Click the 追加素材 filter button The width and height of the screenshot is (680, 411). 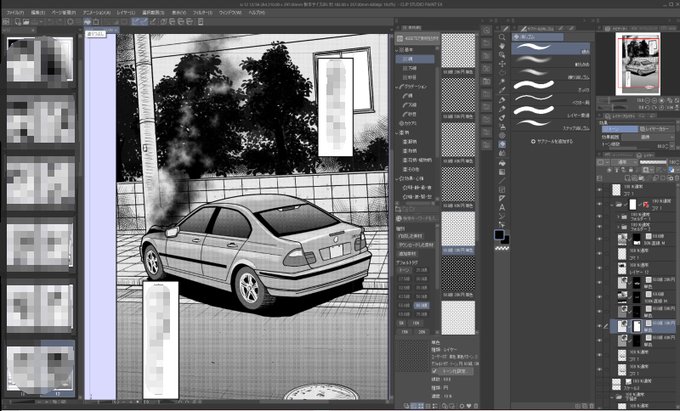(407, 254)
